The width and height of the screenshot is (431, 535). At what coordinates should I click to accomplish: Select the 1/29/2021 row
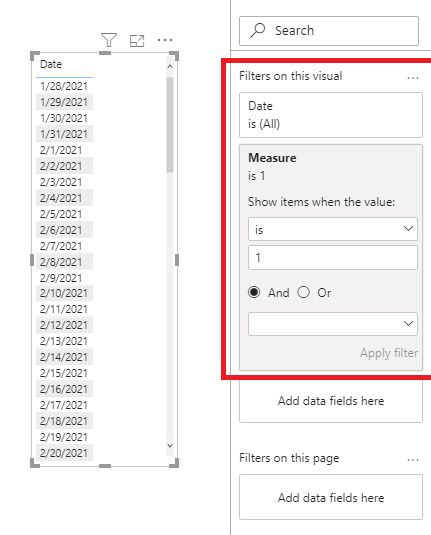(x=64, y=102)
